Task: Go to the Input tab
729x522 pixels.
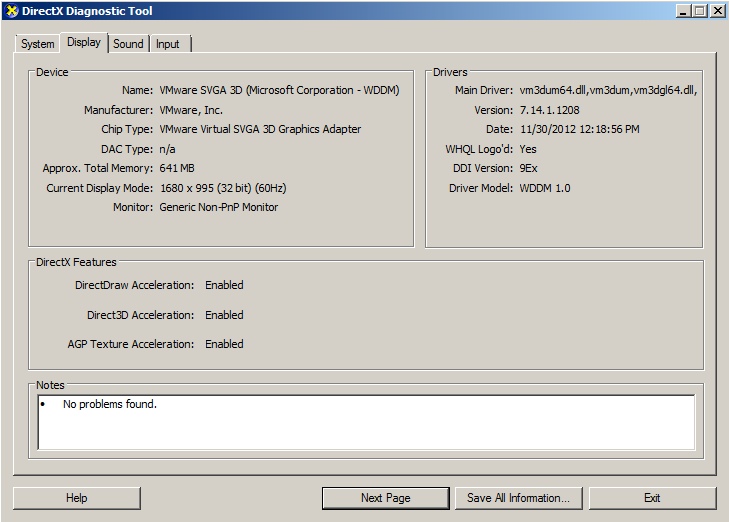Action: coord(168,44)
